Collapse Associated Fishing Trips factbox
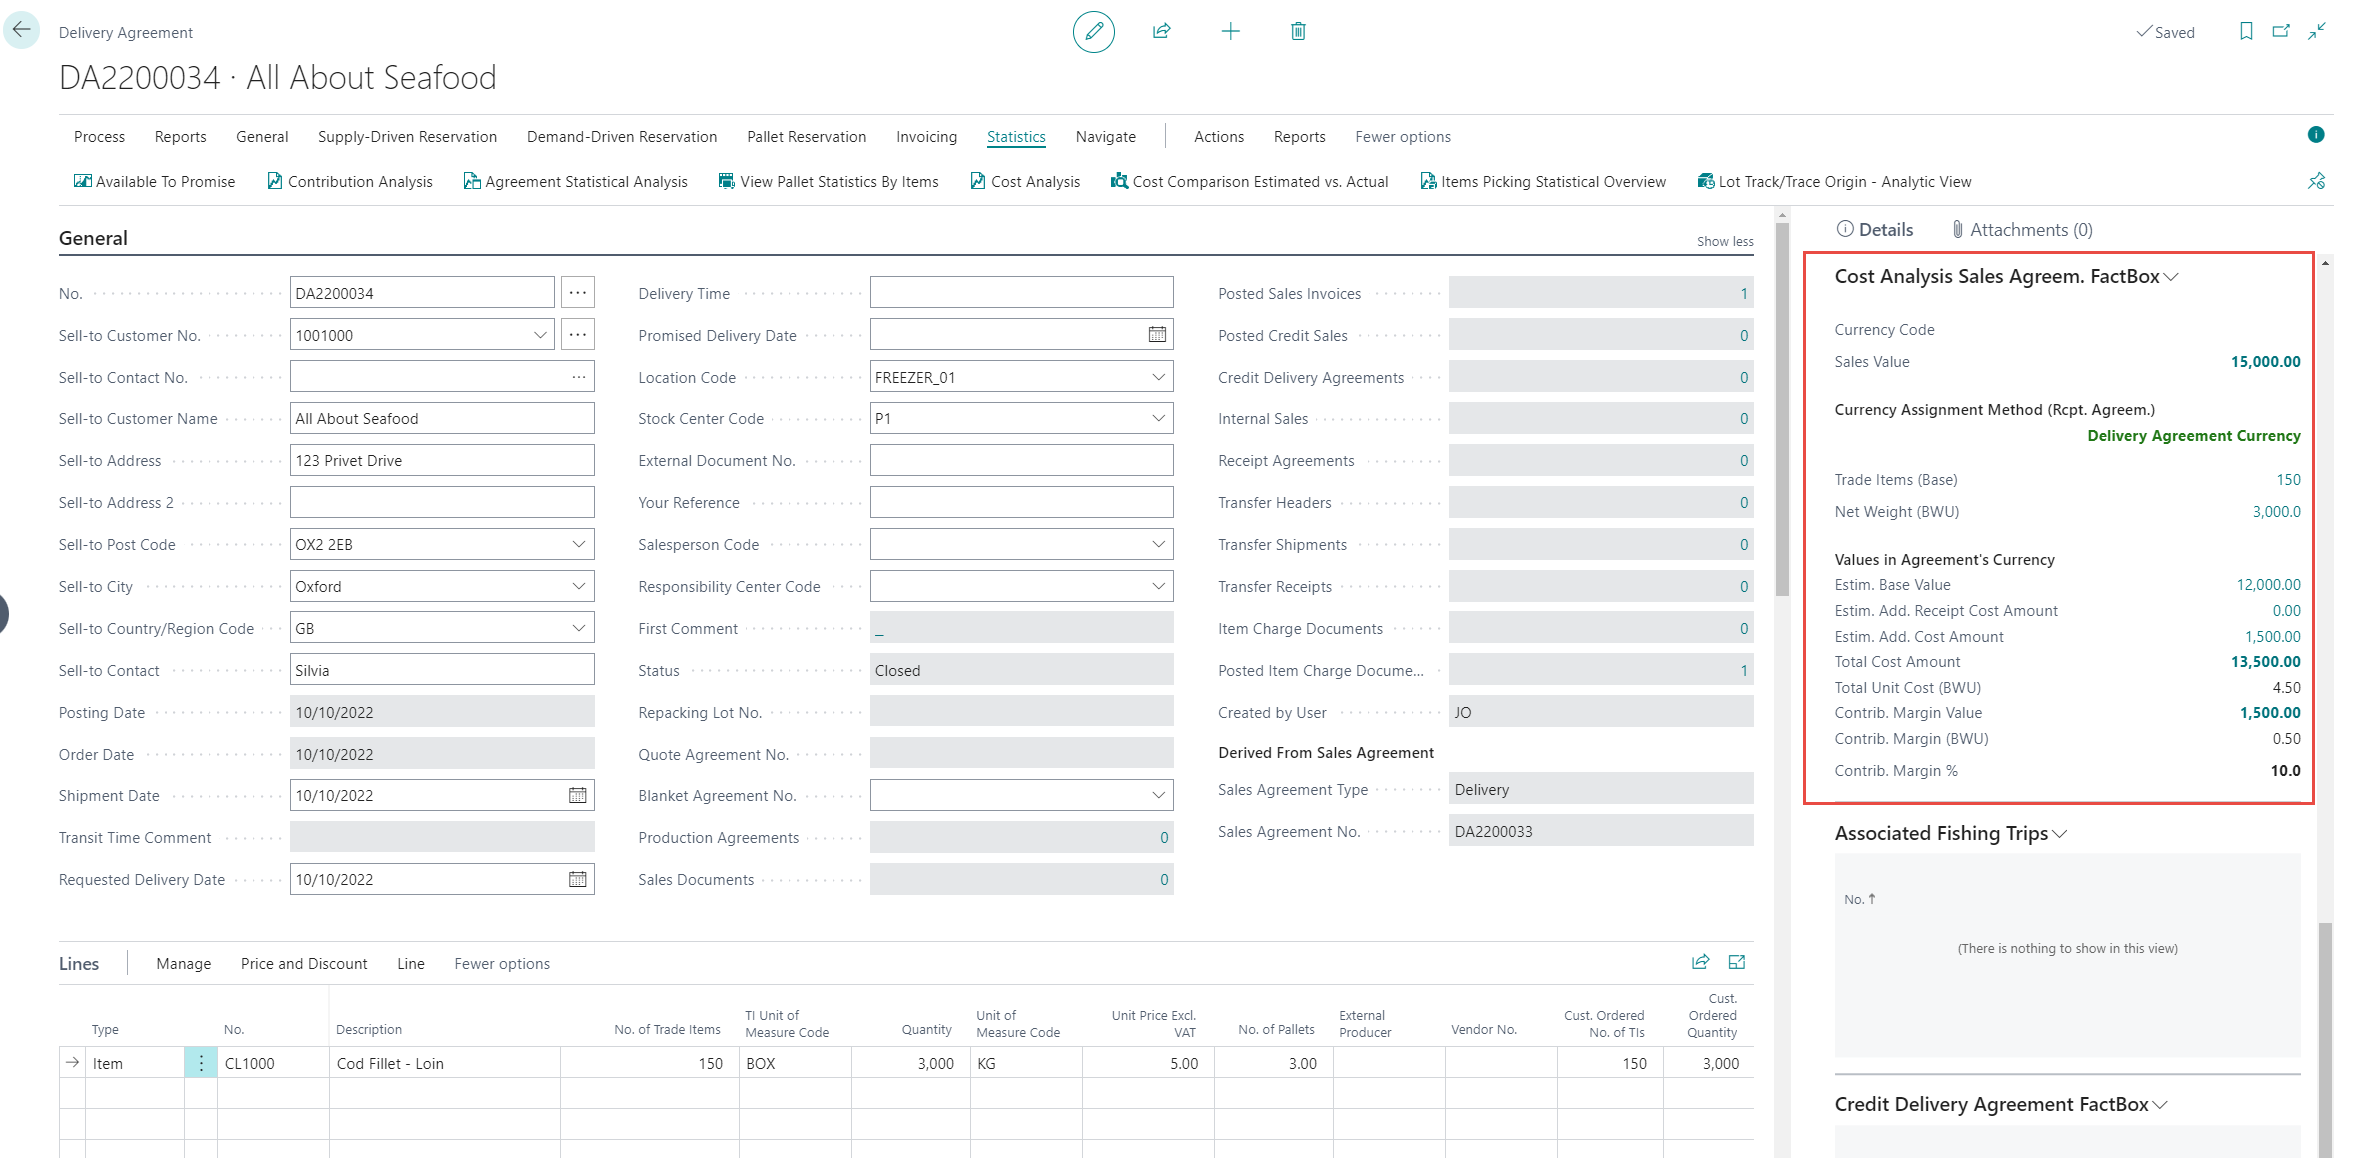 click(x=2060, y=834)
